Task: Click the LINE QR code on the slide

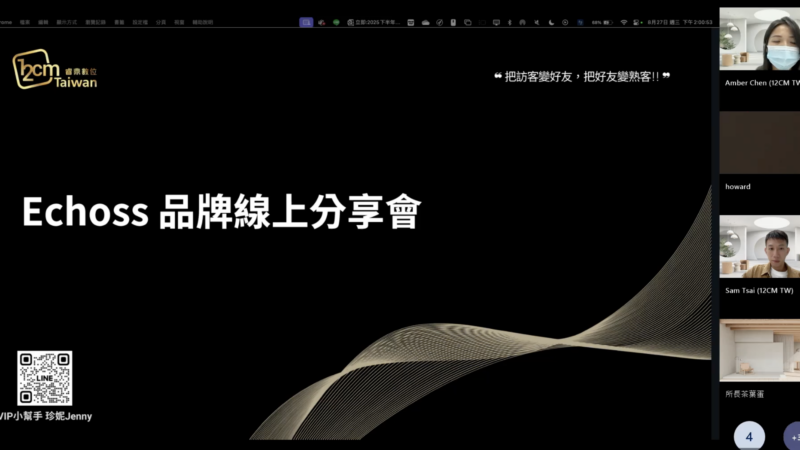Action: (44, 378)
